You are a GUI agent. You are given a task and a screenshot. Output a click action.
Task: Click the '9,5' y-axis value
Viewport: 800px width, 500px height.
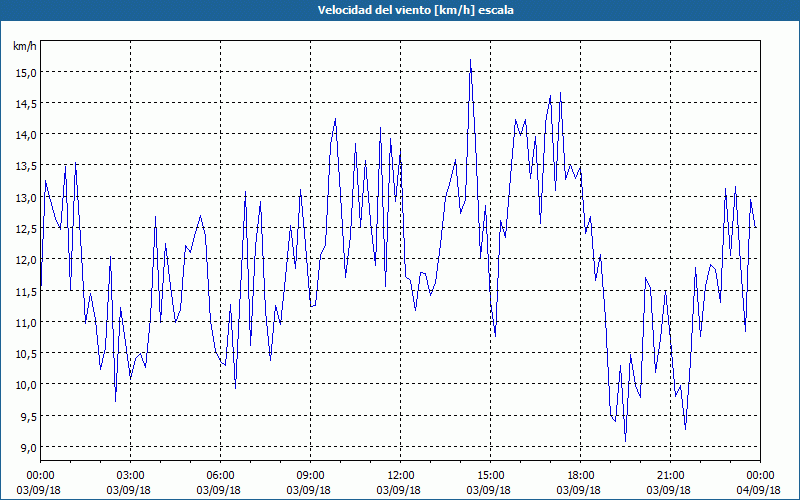coord(29,416)
